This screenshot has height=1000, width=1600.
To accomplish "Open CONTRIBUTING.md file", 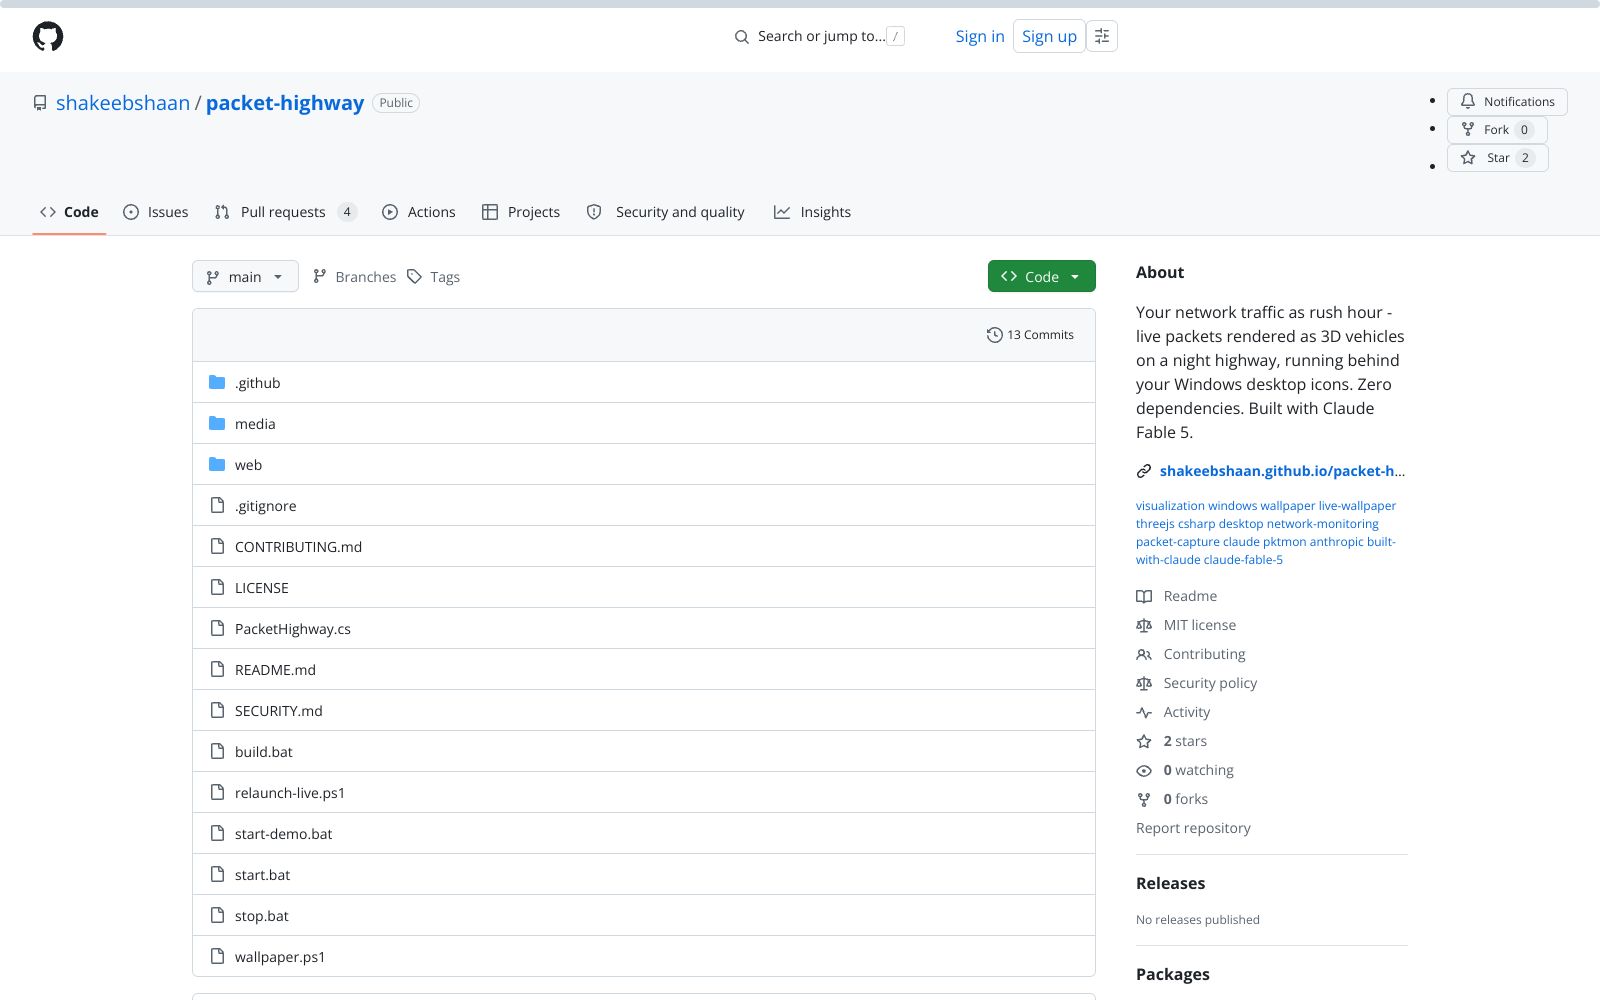I will [x=298, y=547].
